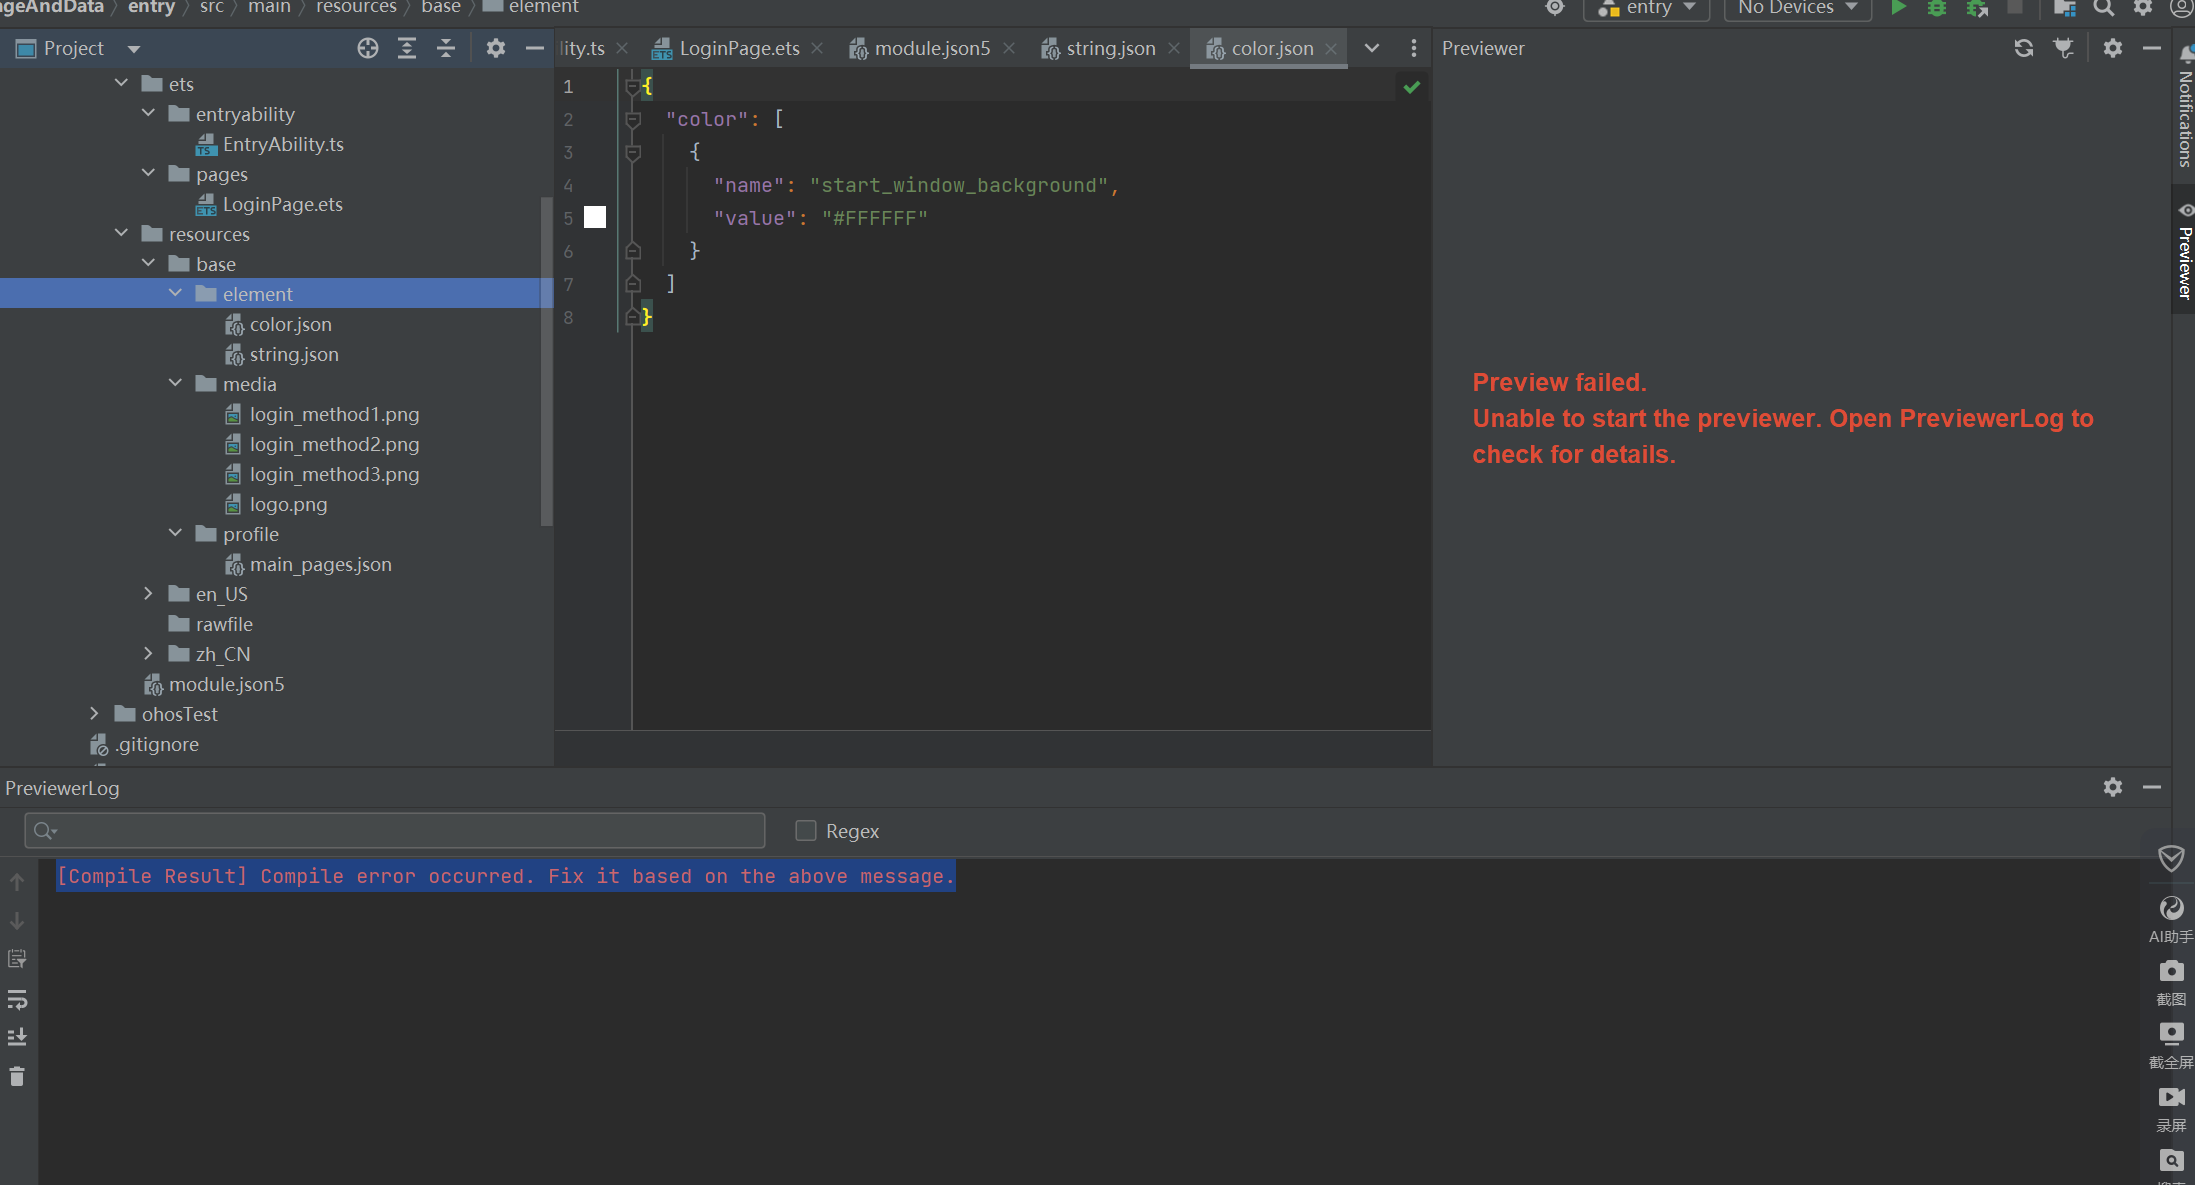Select the compile error log line
Image resolution: width=2195 pixels, height=1185 pixels.
point(506,876)
